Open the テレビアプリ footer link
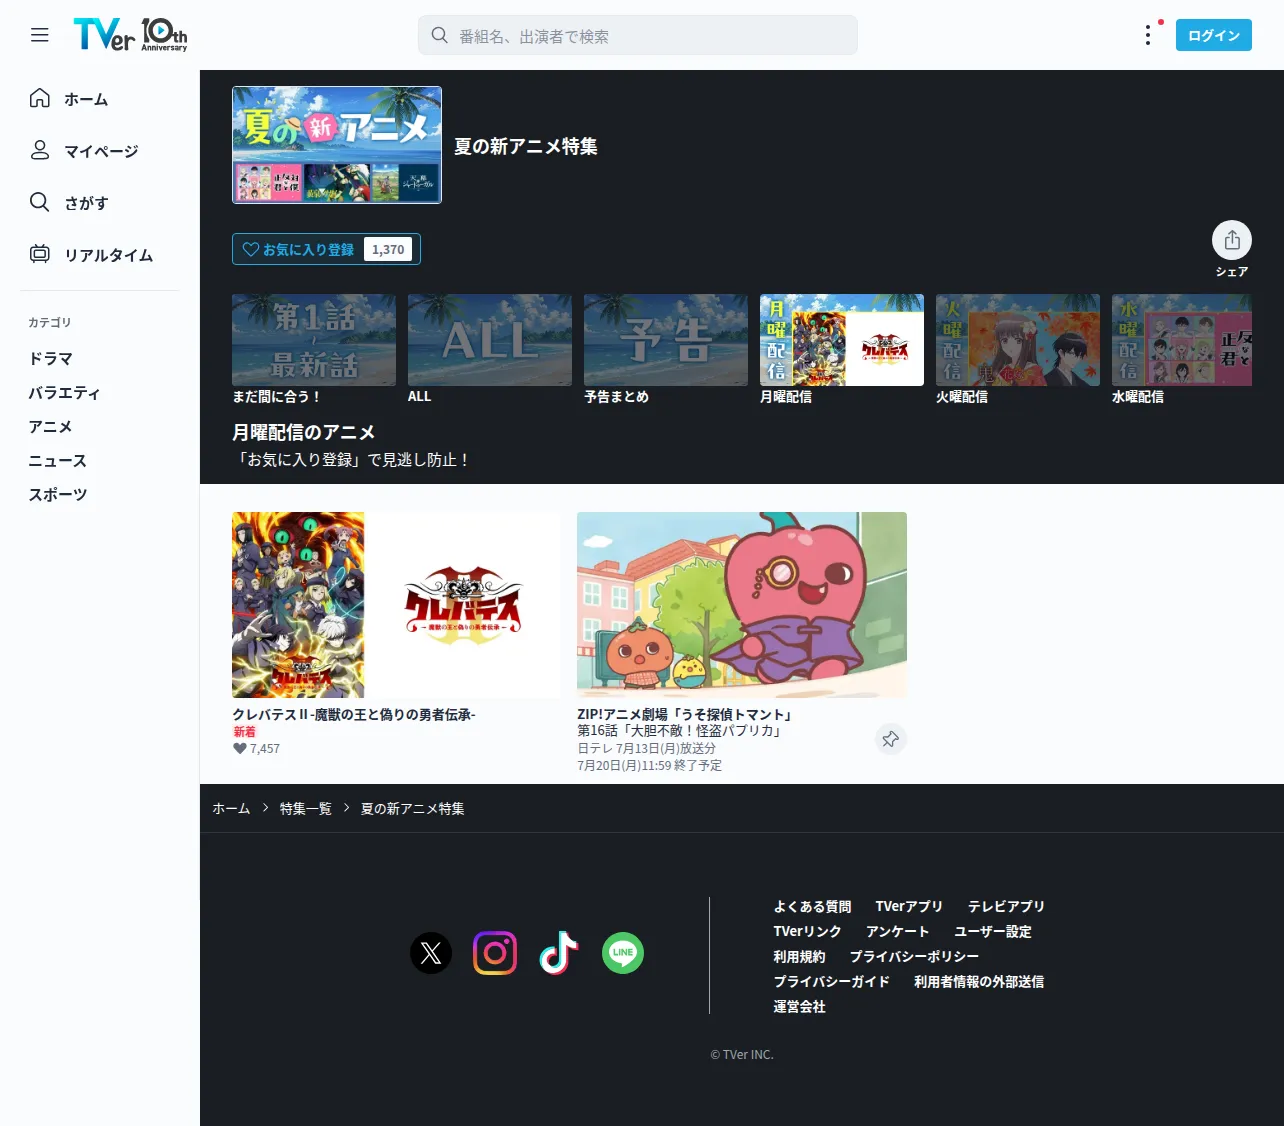1284x1126 pixels. 1006,906
